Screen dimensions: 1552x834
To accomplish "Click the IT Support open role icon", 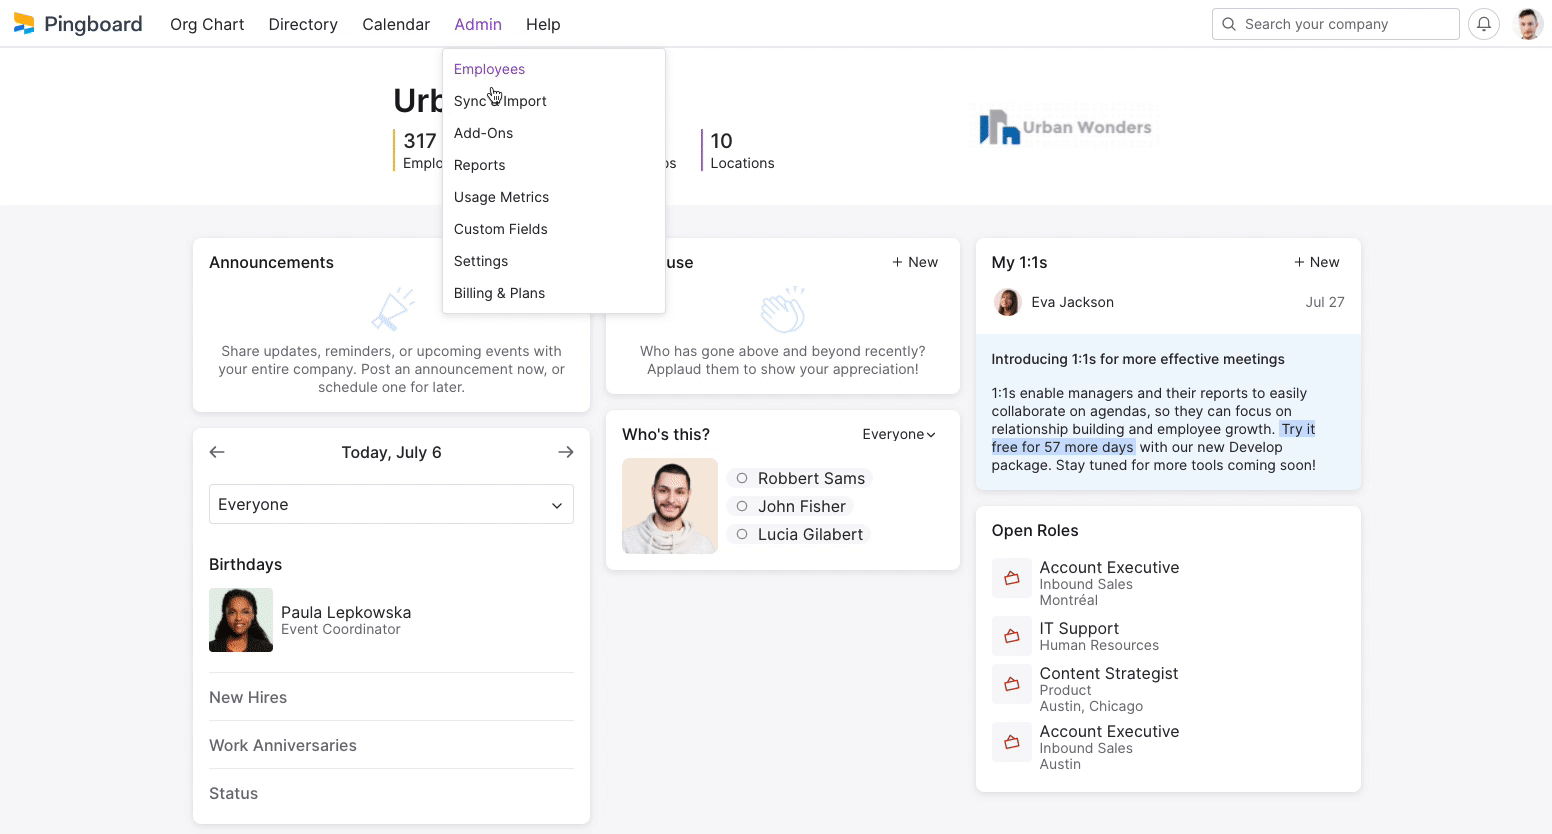I will pyautogui.click(x=1011, y=636).
